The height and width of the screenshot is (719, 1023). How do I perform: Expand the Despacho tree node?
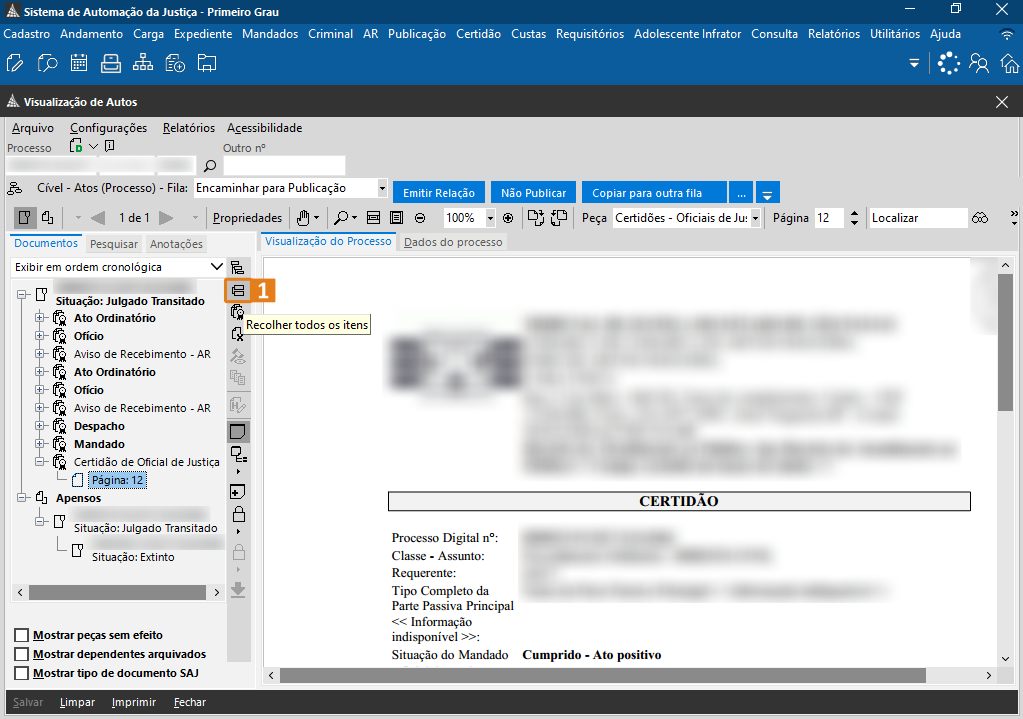click(41, 426)
